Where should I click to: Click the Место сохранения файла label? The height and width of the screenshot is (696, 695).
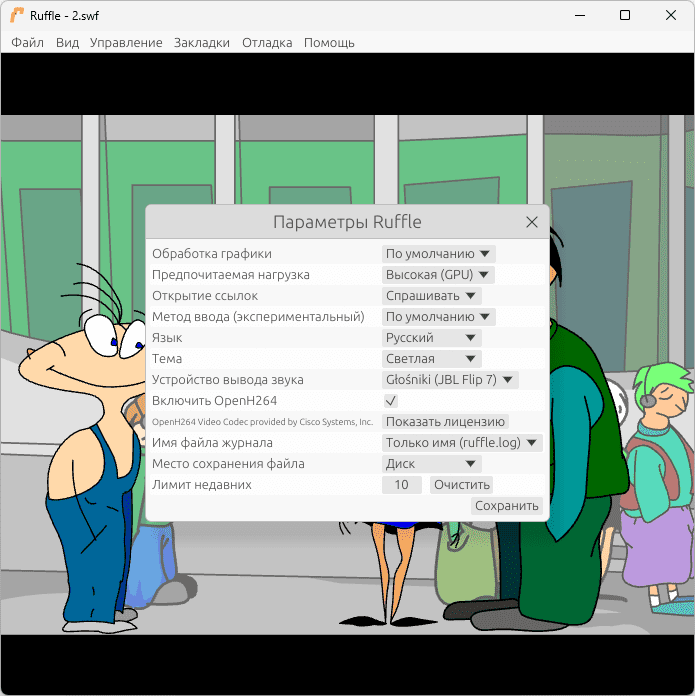tap(228, 464)
